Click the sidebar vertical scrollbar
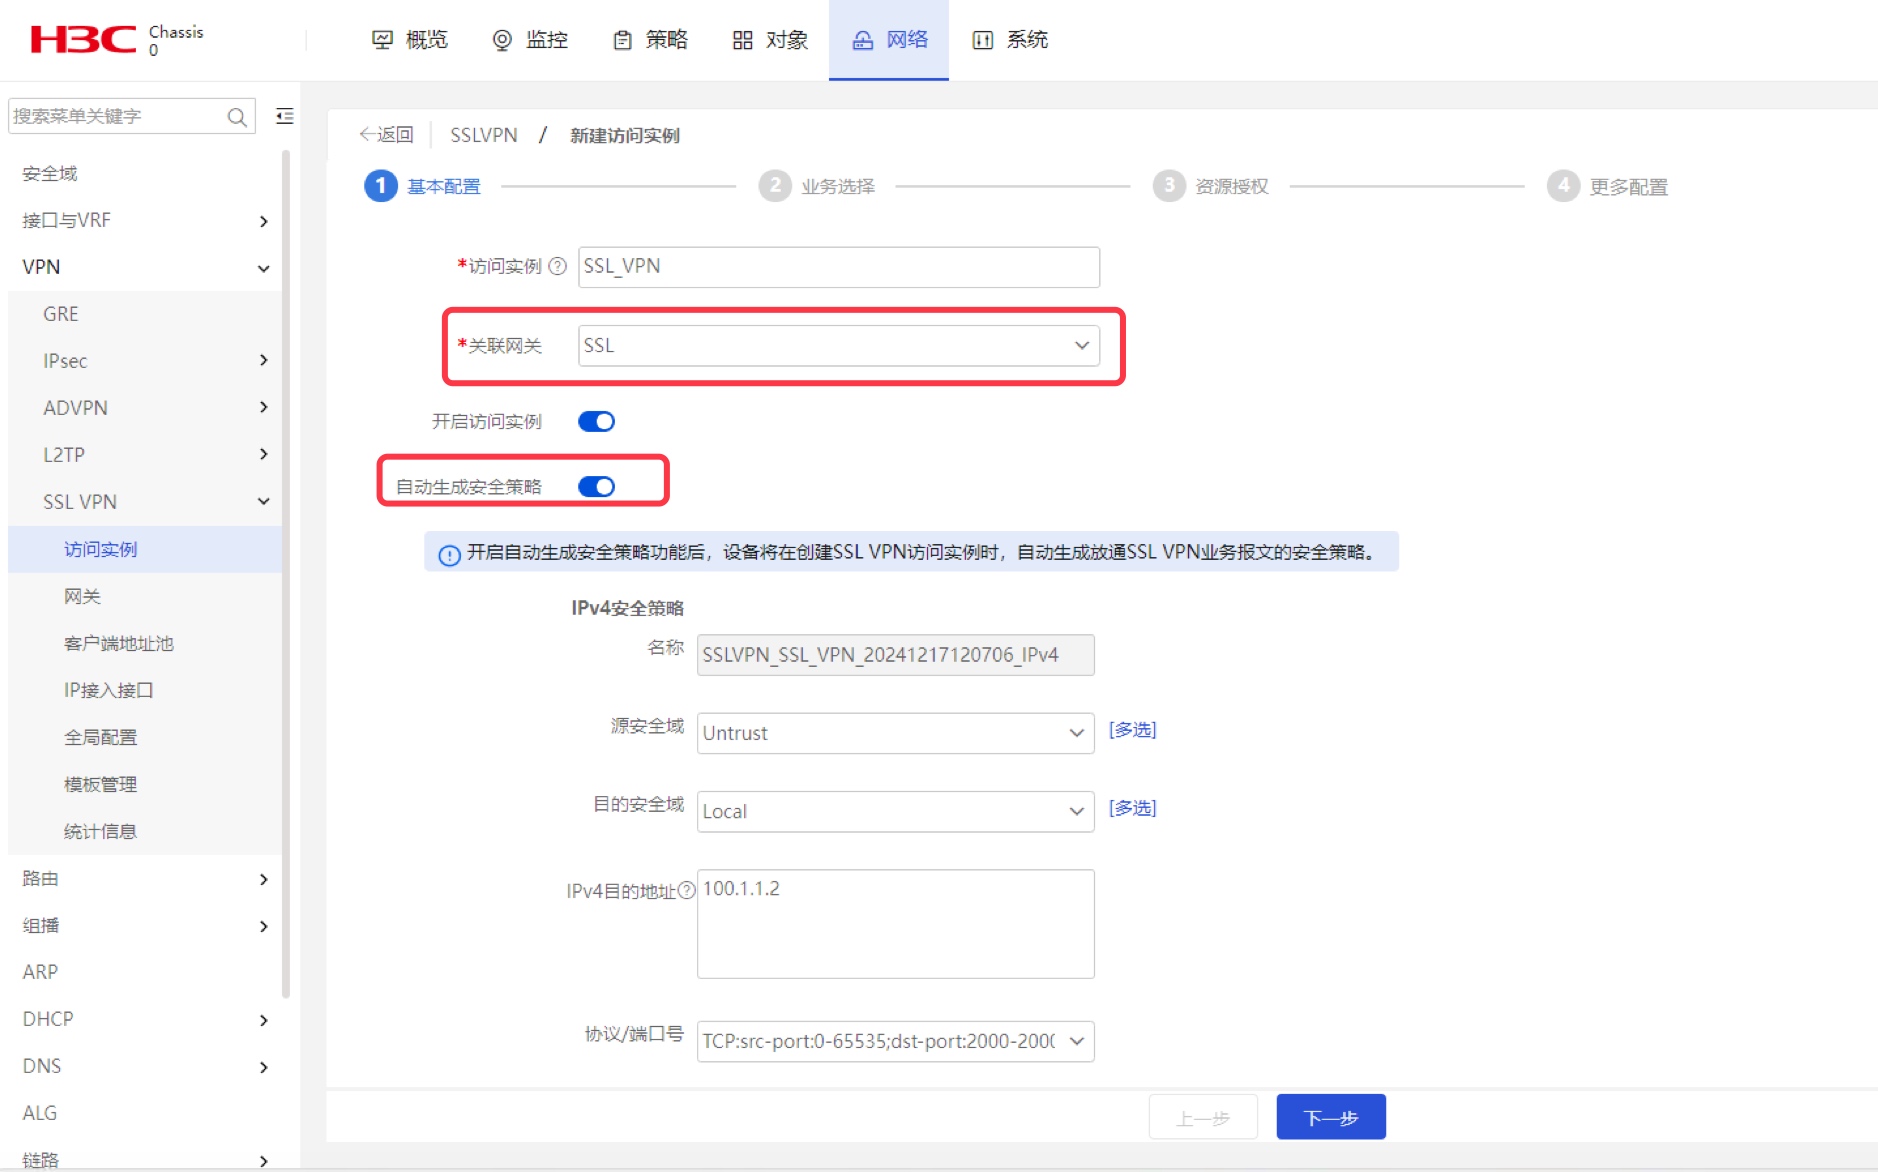This screenshot has height=1172, width=1878. click(286, 575)
